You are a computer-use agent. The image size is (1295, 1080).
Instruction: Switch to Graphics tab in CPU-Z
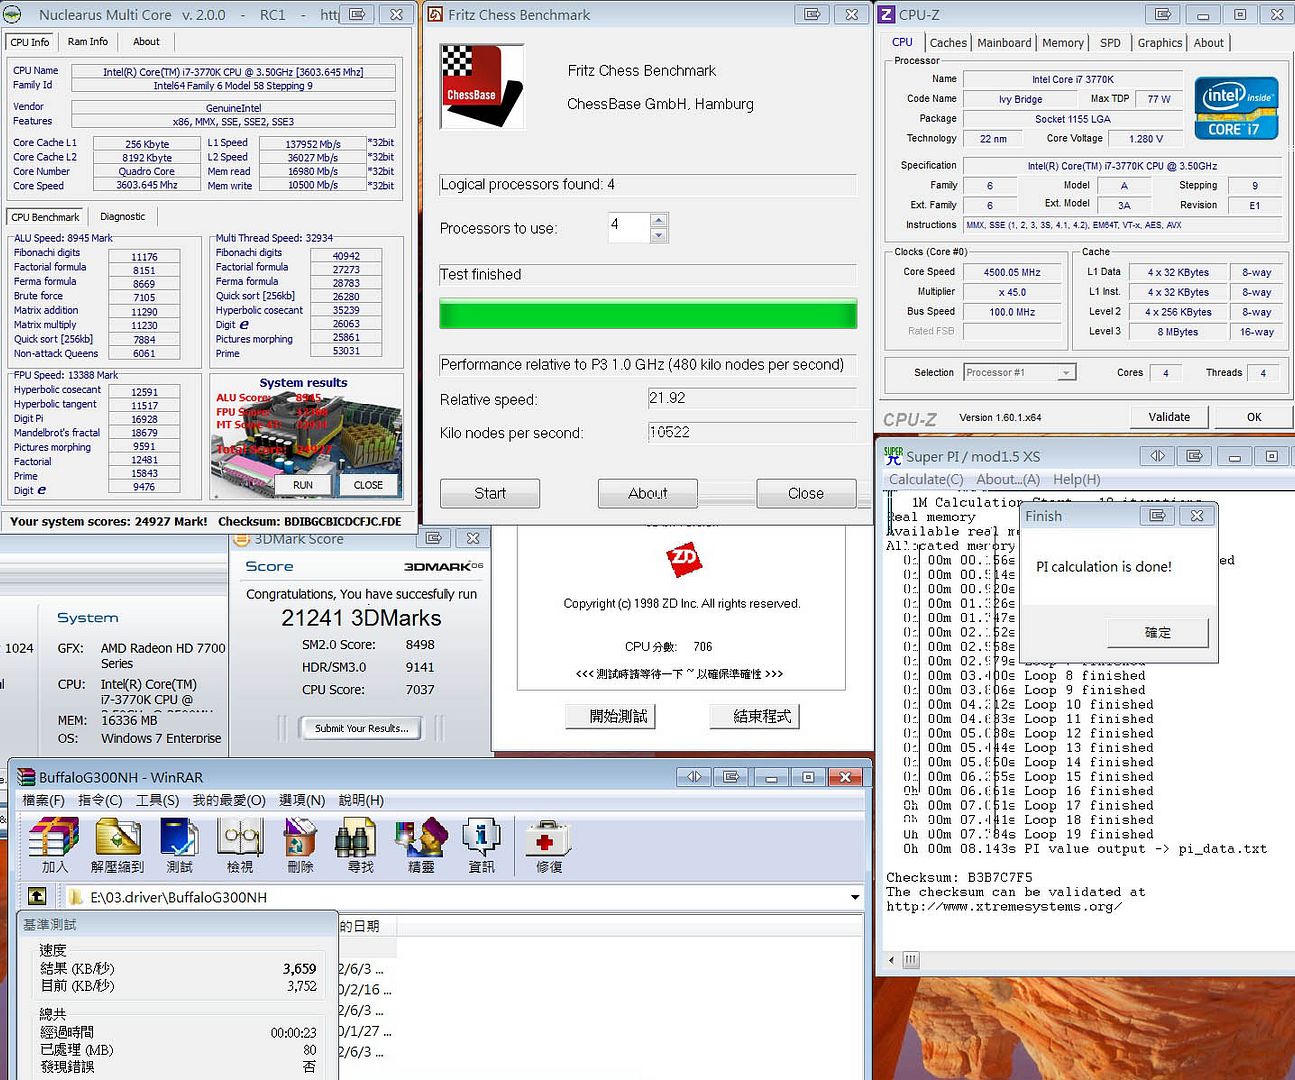[1159, 43]
